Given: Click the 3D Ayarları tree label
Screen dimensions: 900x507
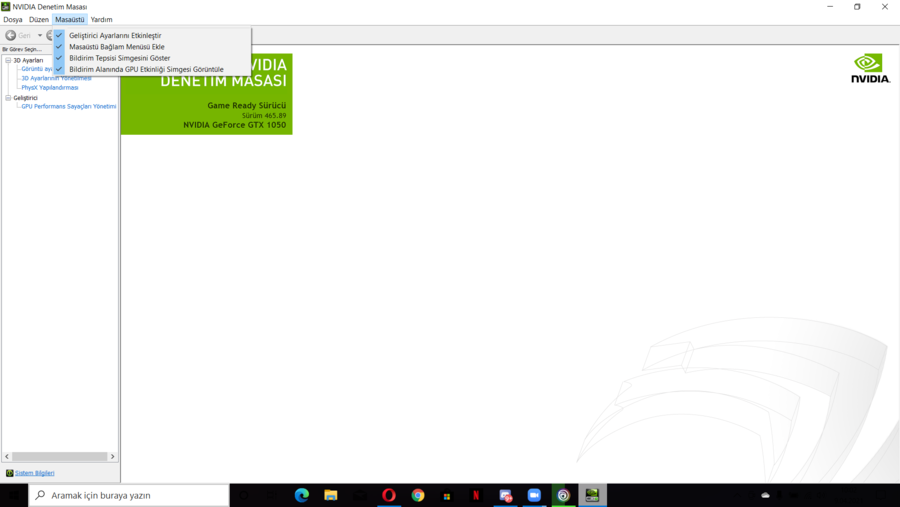Looking at the screenshot, I should tap(28, 60).
